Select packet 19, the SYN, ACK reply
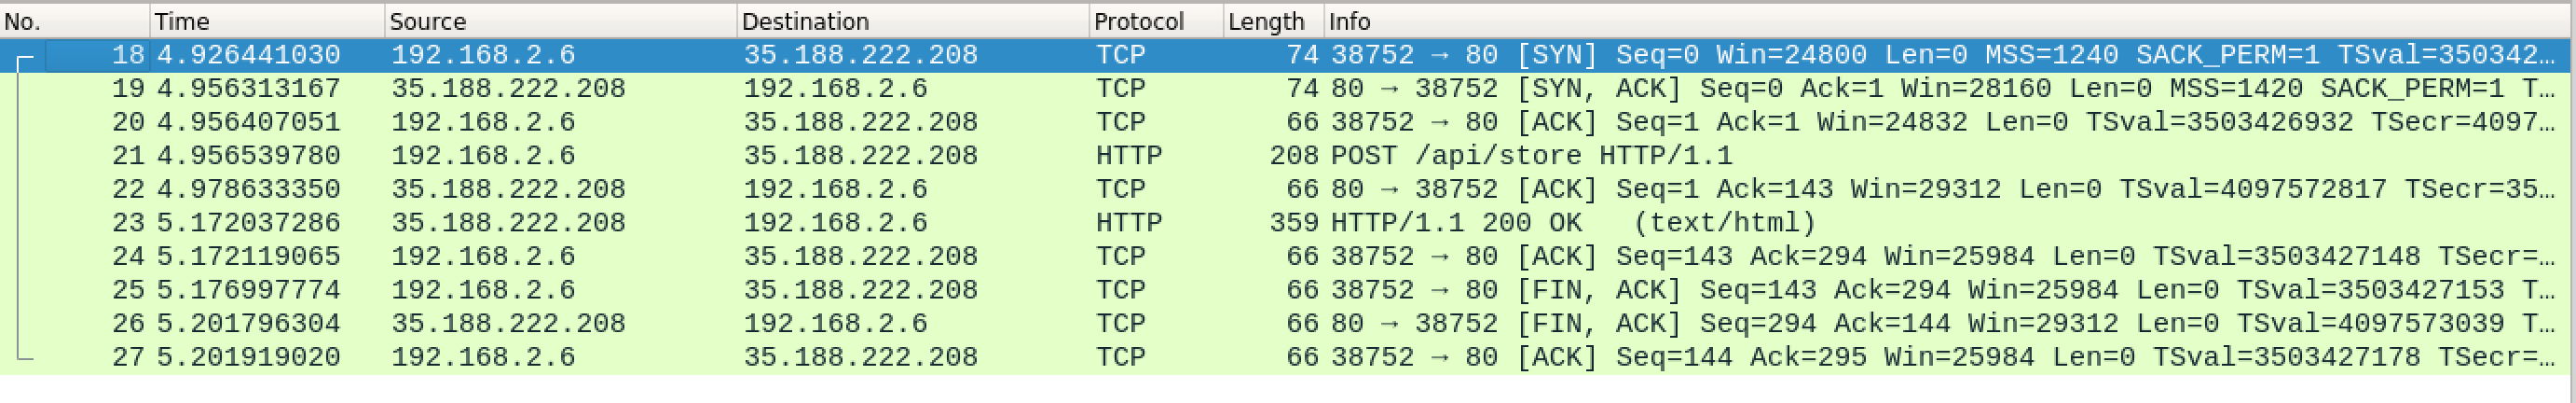Image resolution: width=2576 pixels, height=403 pixels. [x=1288, y=89]
